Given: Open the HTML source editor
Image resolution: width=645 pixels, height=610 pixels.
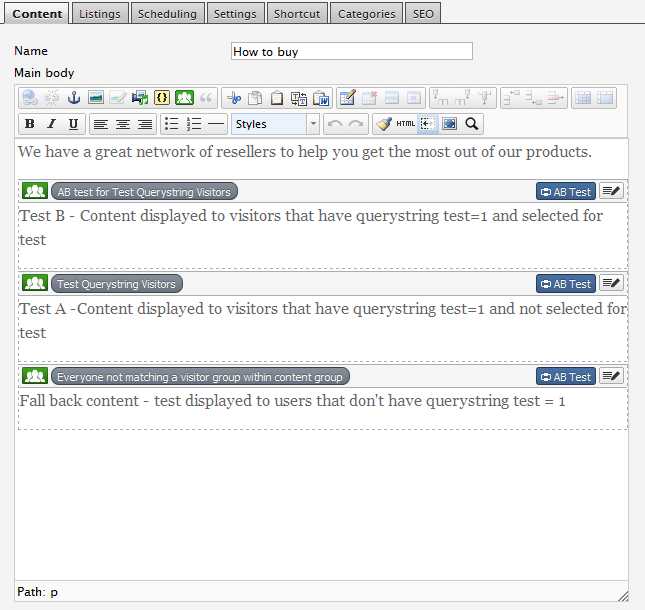Looking at the screenshot, I should pos(406,124).
